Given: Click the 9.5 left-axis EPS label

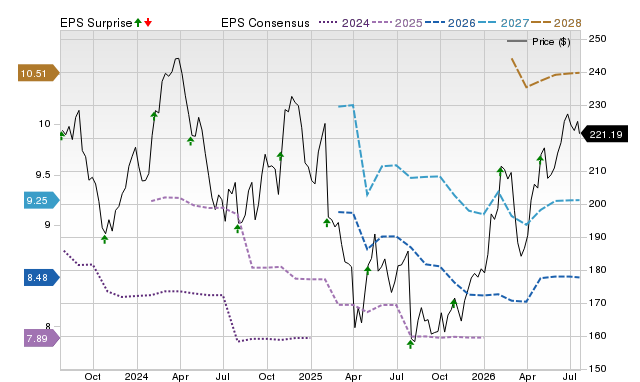Looking at the screenshot, I should pyautogui.click(x=43, y=175).
